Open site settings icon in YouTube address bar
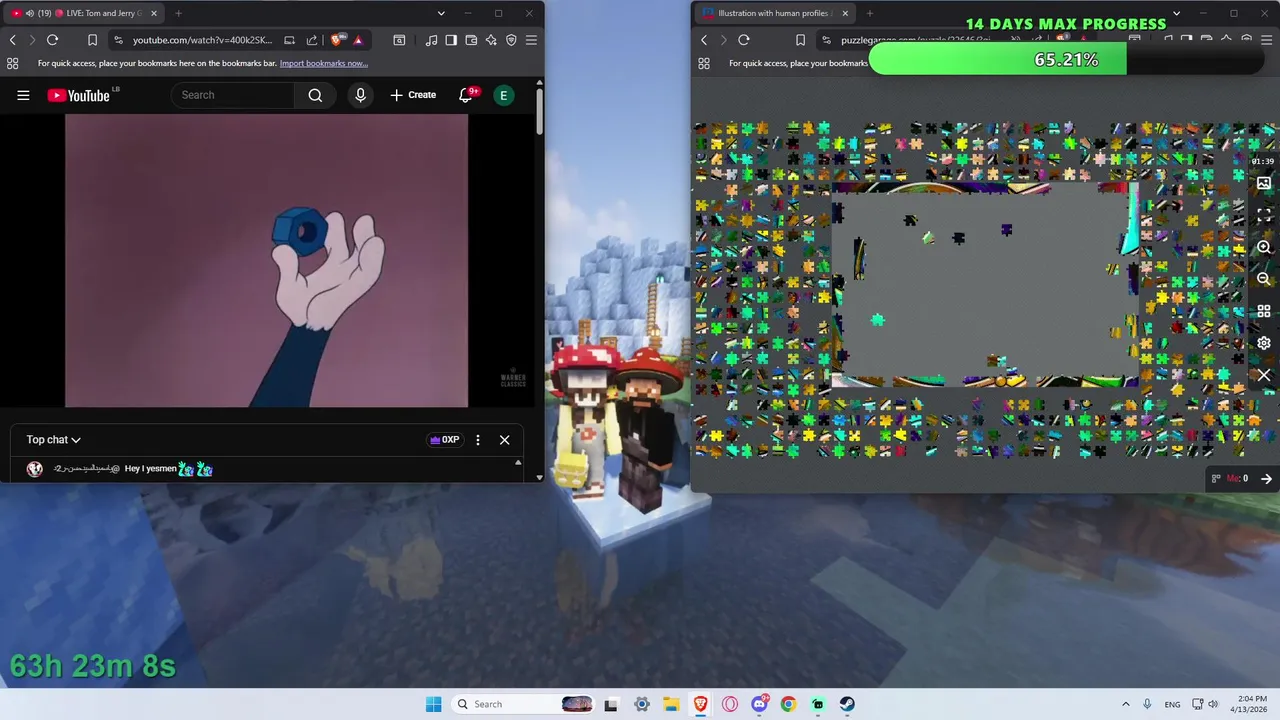Image resolution: width=1280 pixels, height=720 pixels. coord(119,40)
